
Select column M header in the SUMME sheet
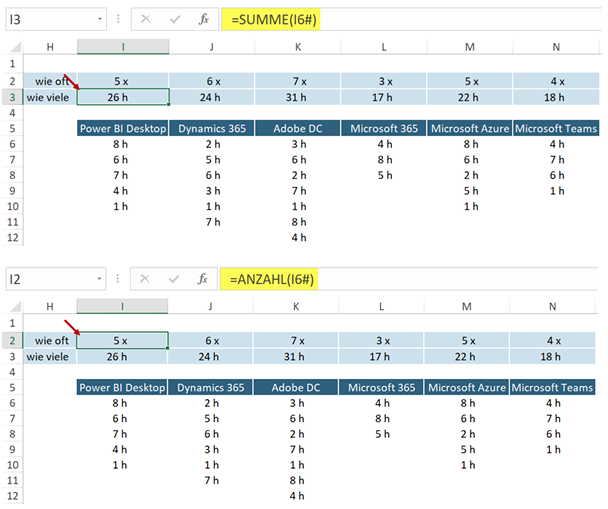[x=470, y=47]
